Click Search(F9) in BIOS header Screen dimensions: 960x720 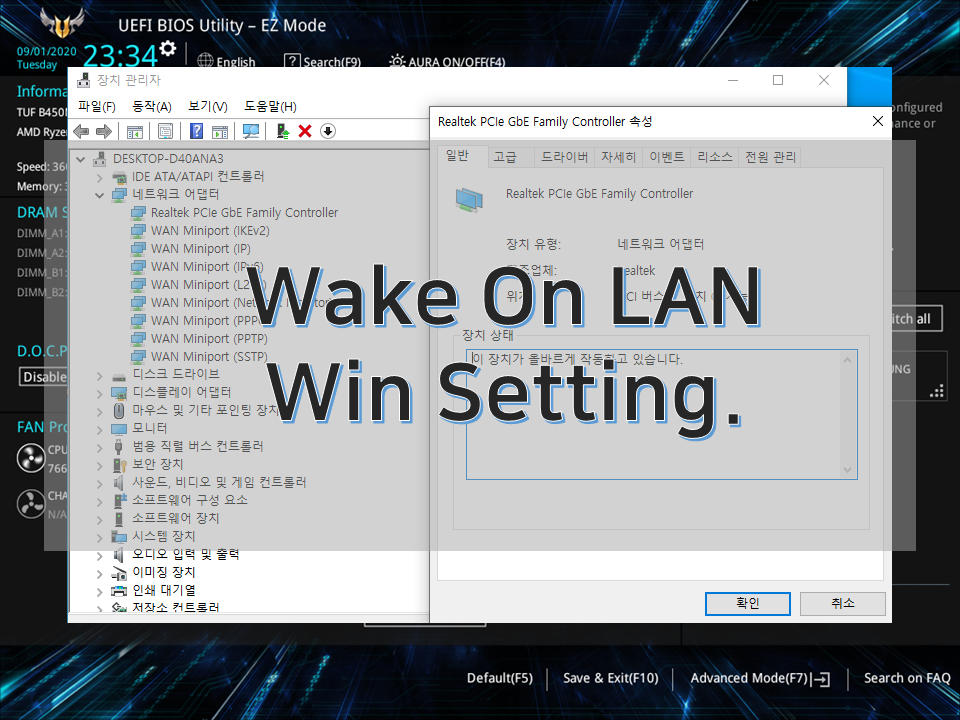323,61
